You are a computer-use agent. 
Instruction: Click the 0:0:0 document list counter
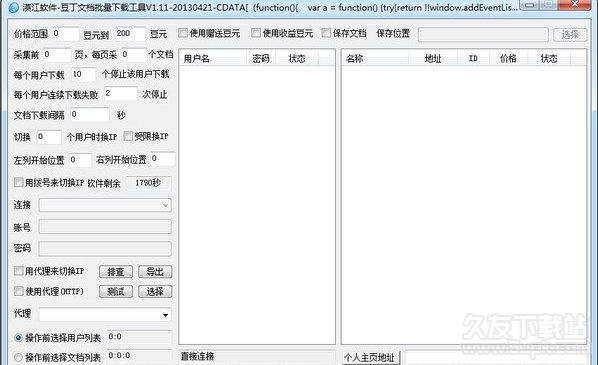(x=139, y=356)
